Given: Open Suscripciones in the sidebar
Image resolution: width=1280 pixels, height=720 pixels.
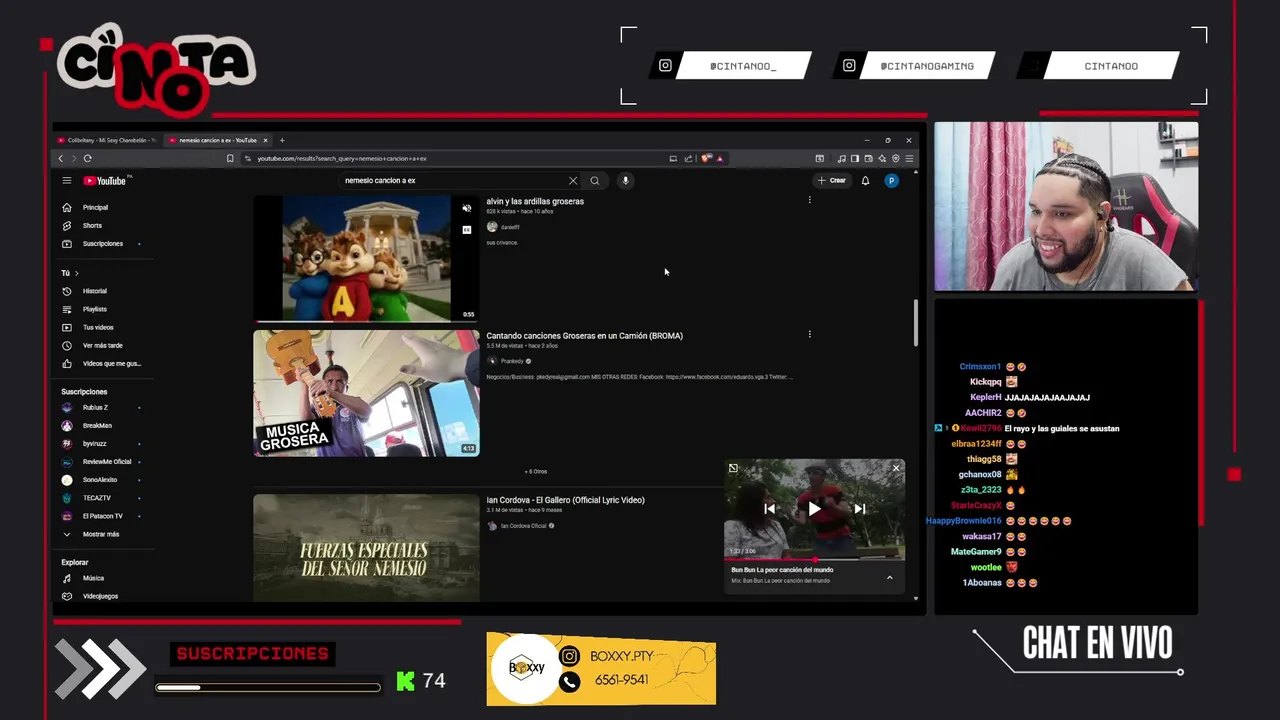Looking at the screenshot, I should (102, 243).
